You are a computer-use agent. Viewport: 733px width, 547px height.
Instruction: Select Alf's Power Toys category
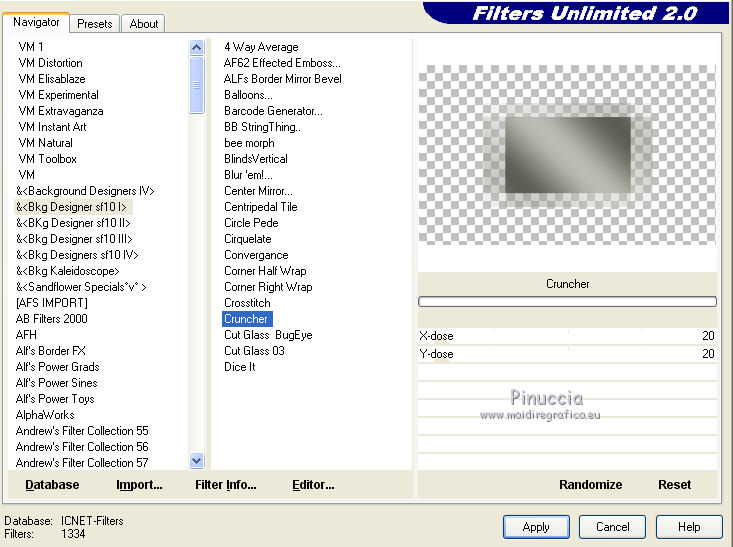point(55,399)
